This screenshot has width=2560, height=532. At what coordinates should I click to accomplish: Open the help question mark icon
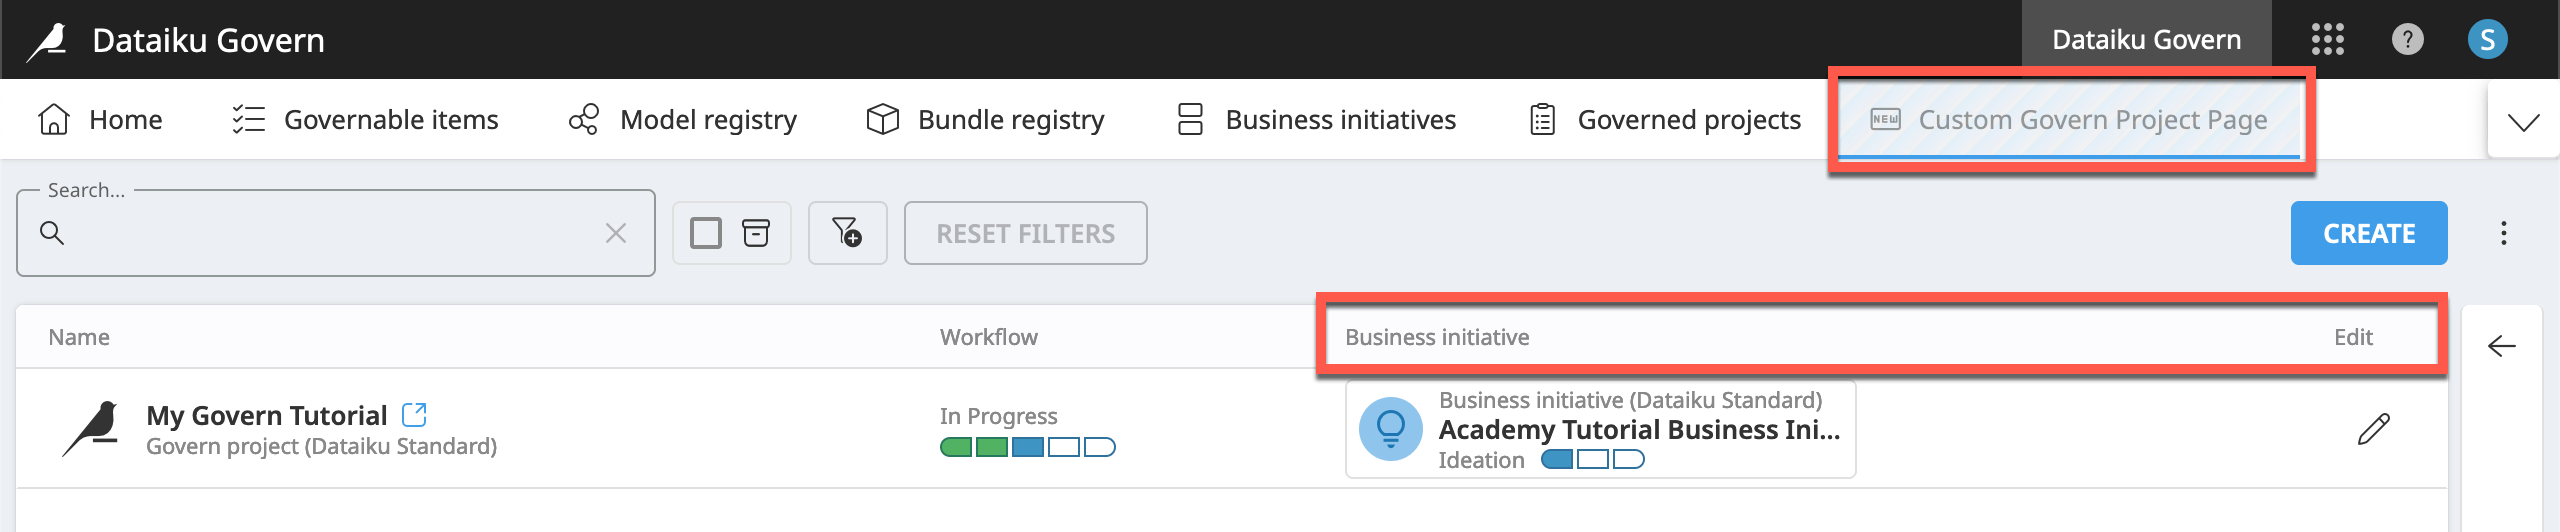2407,40
